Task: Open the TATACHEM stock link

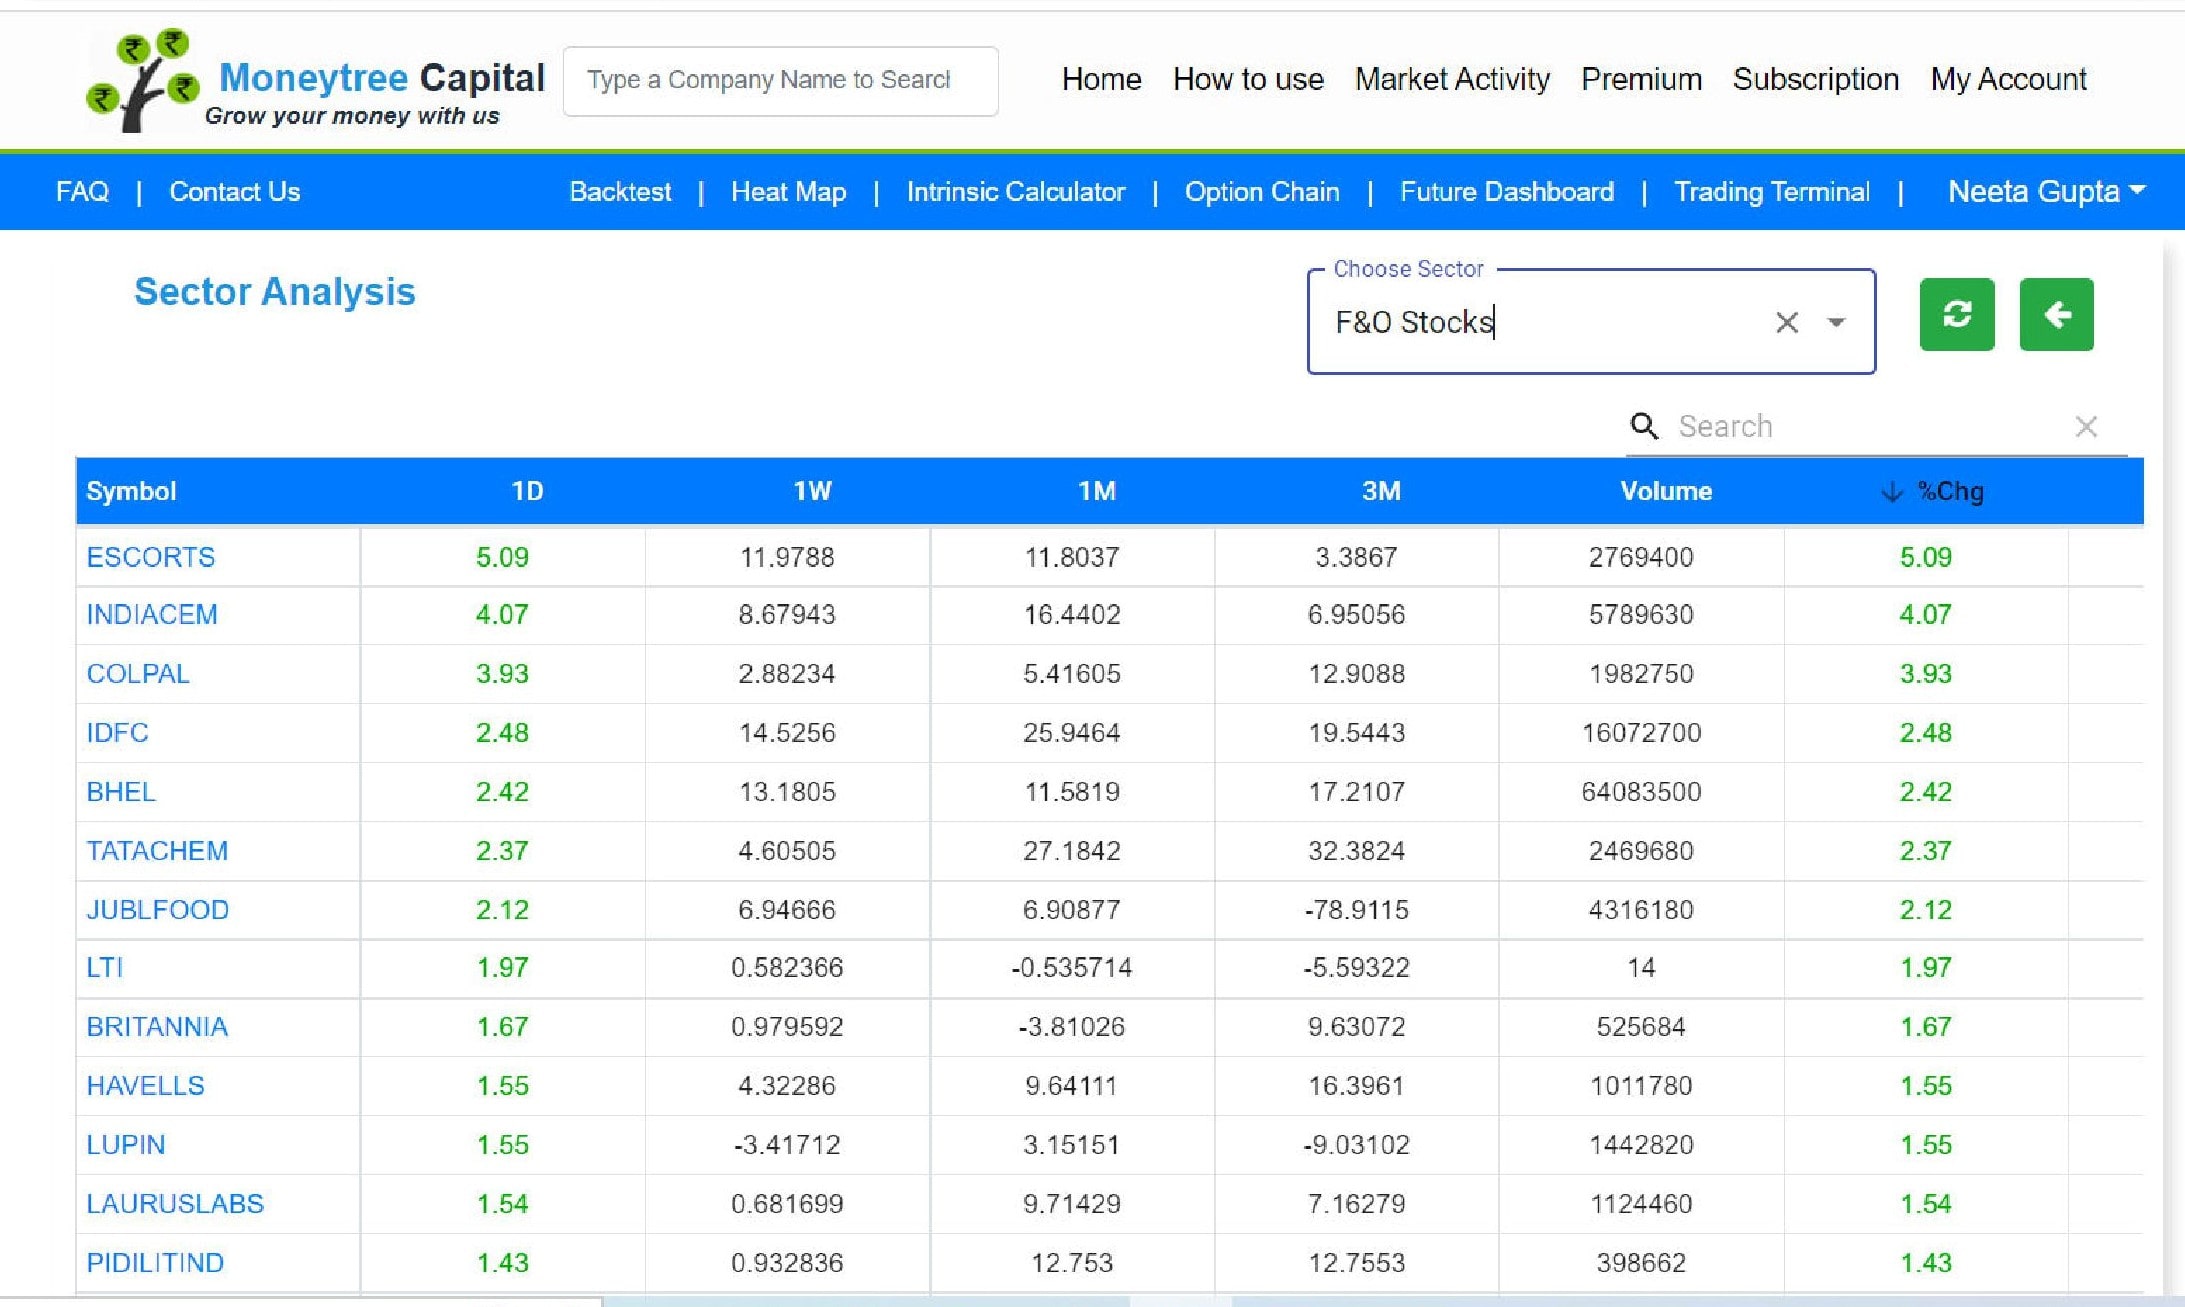Action: (x=157, y=850)
